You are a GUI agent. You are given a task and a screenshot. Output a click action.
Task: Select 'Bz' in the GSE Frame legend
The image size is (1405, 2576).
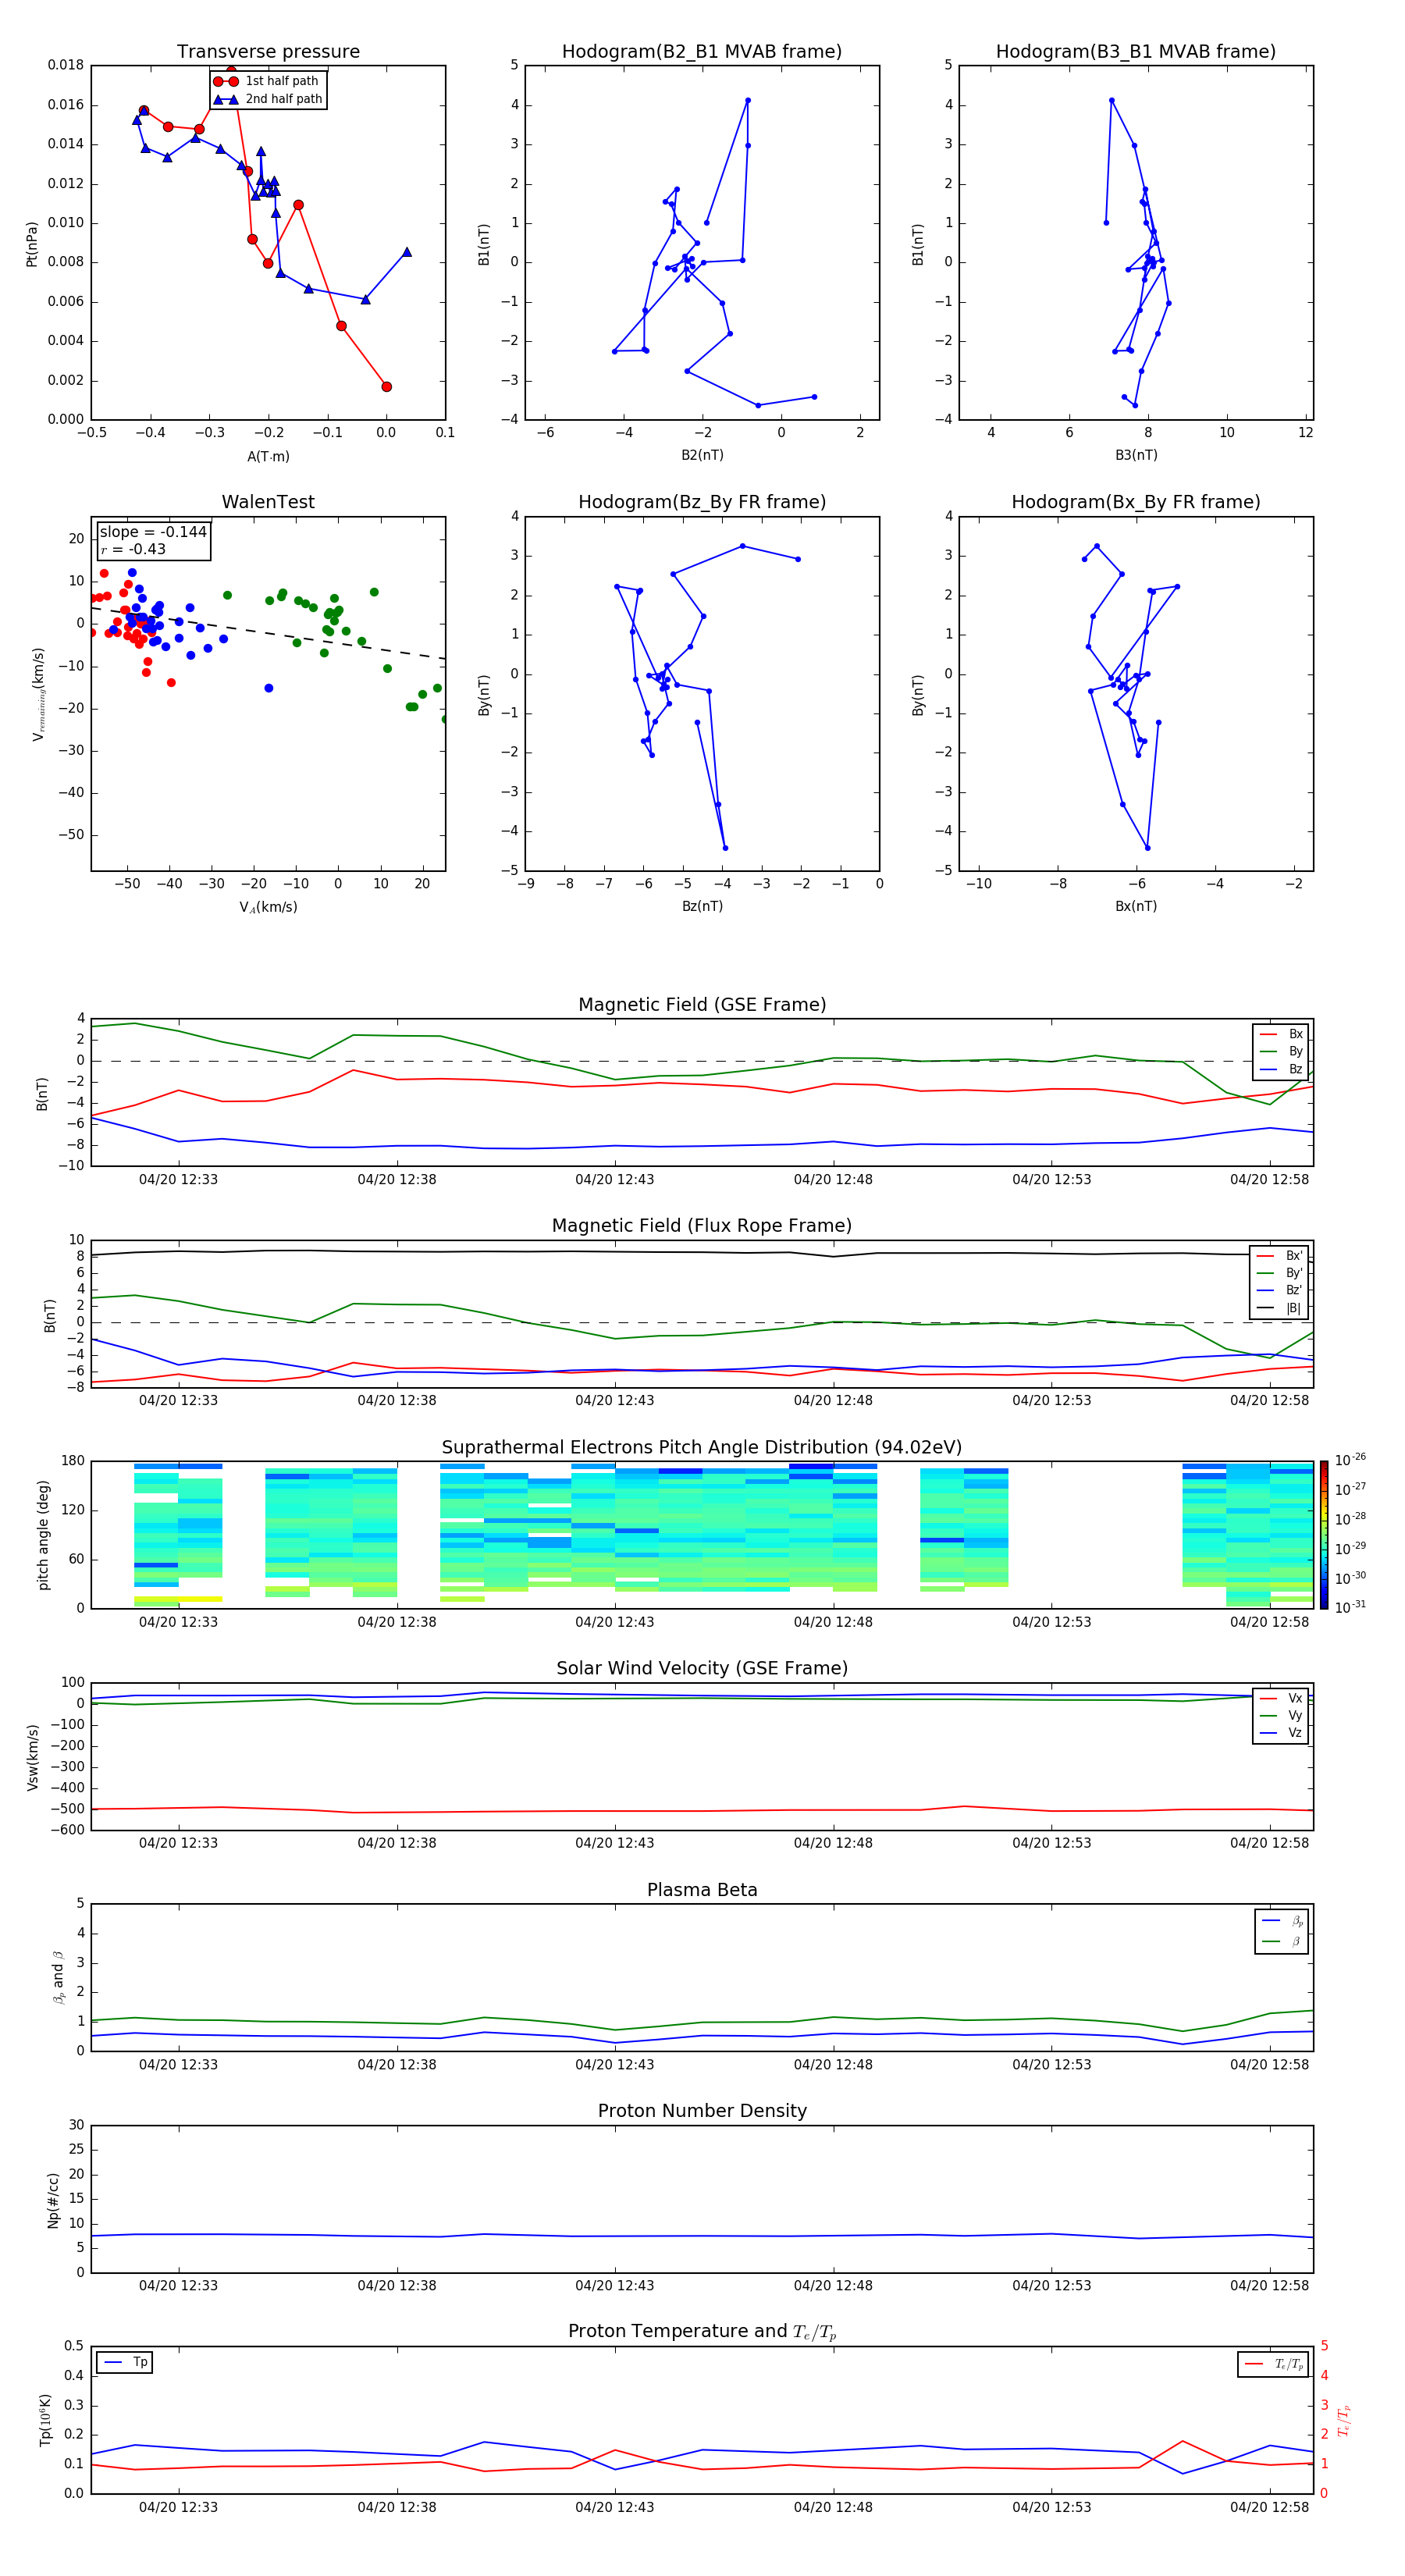[x=1281, y=1069]
